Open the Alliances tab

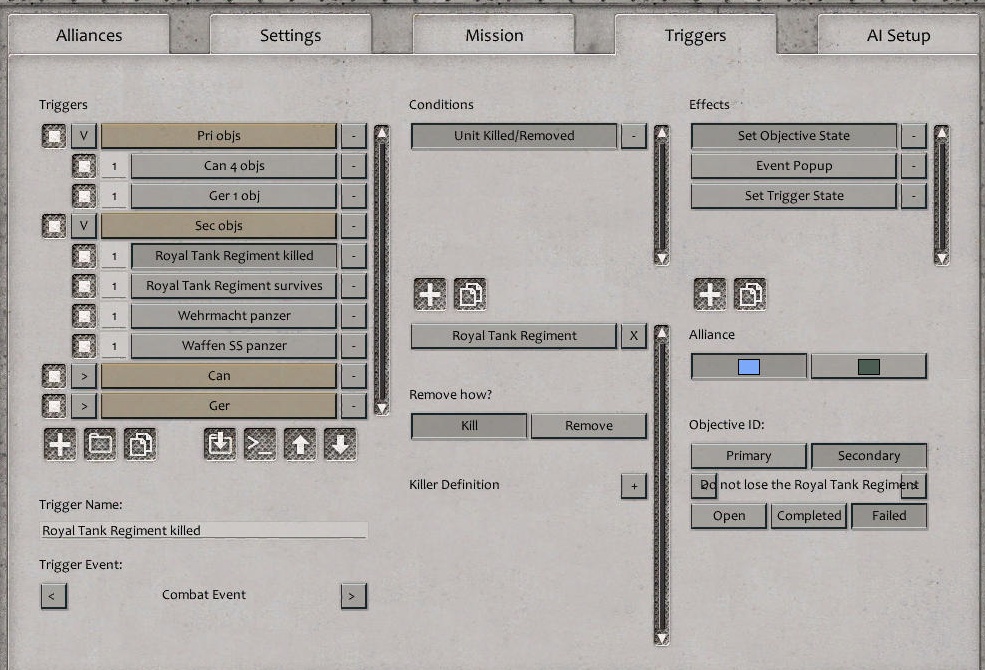pyautogui.click(x=88, y=34)
